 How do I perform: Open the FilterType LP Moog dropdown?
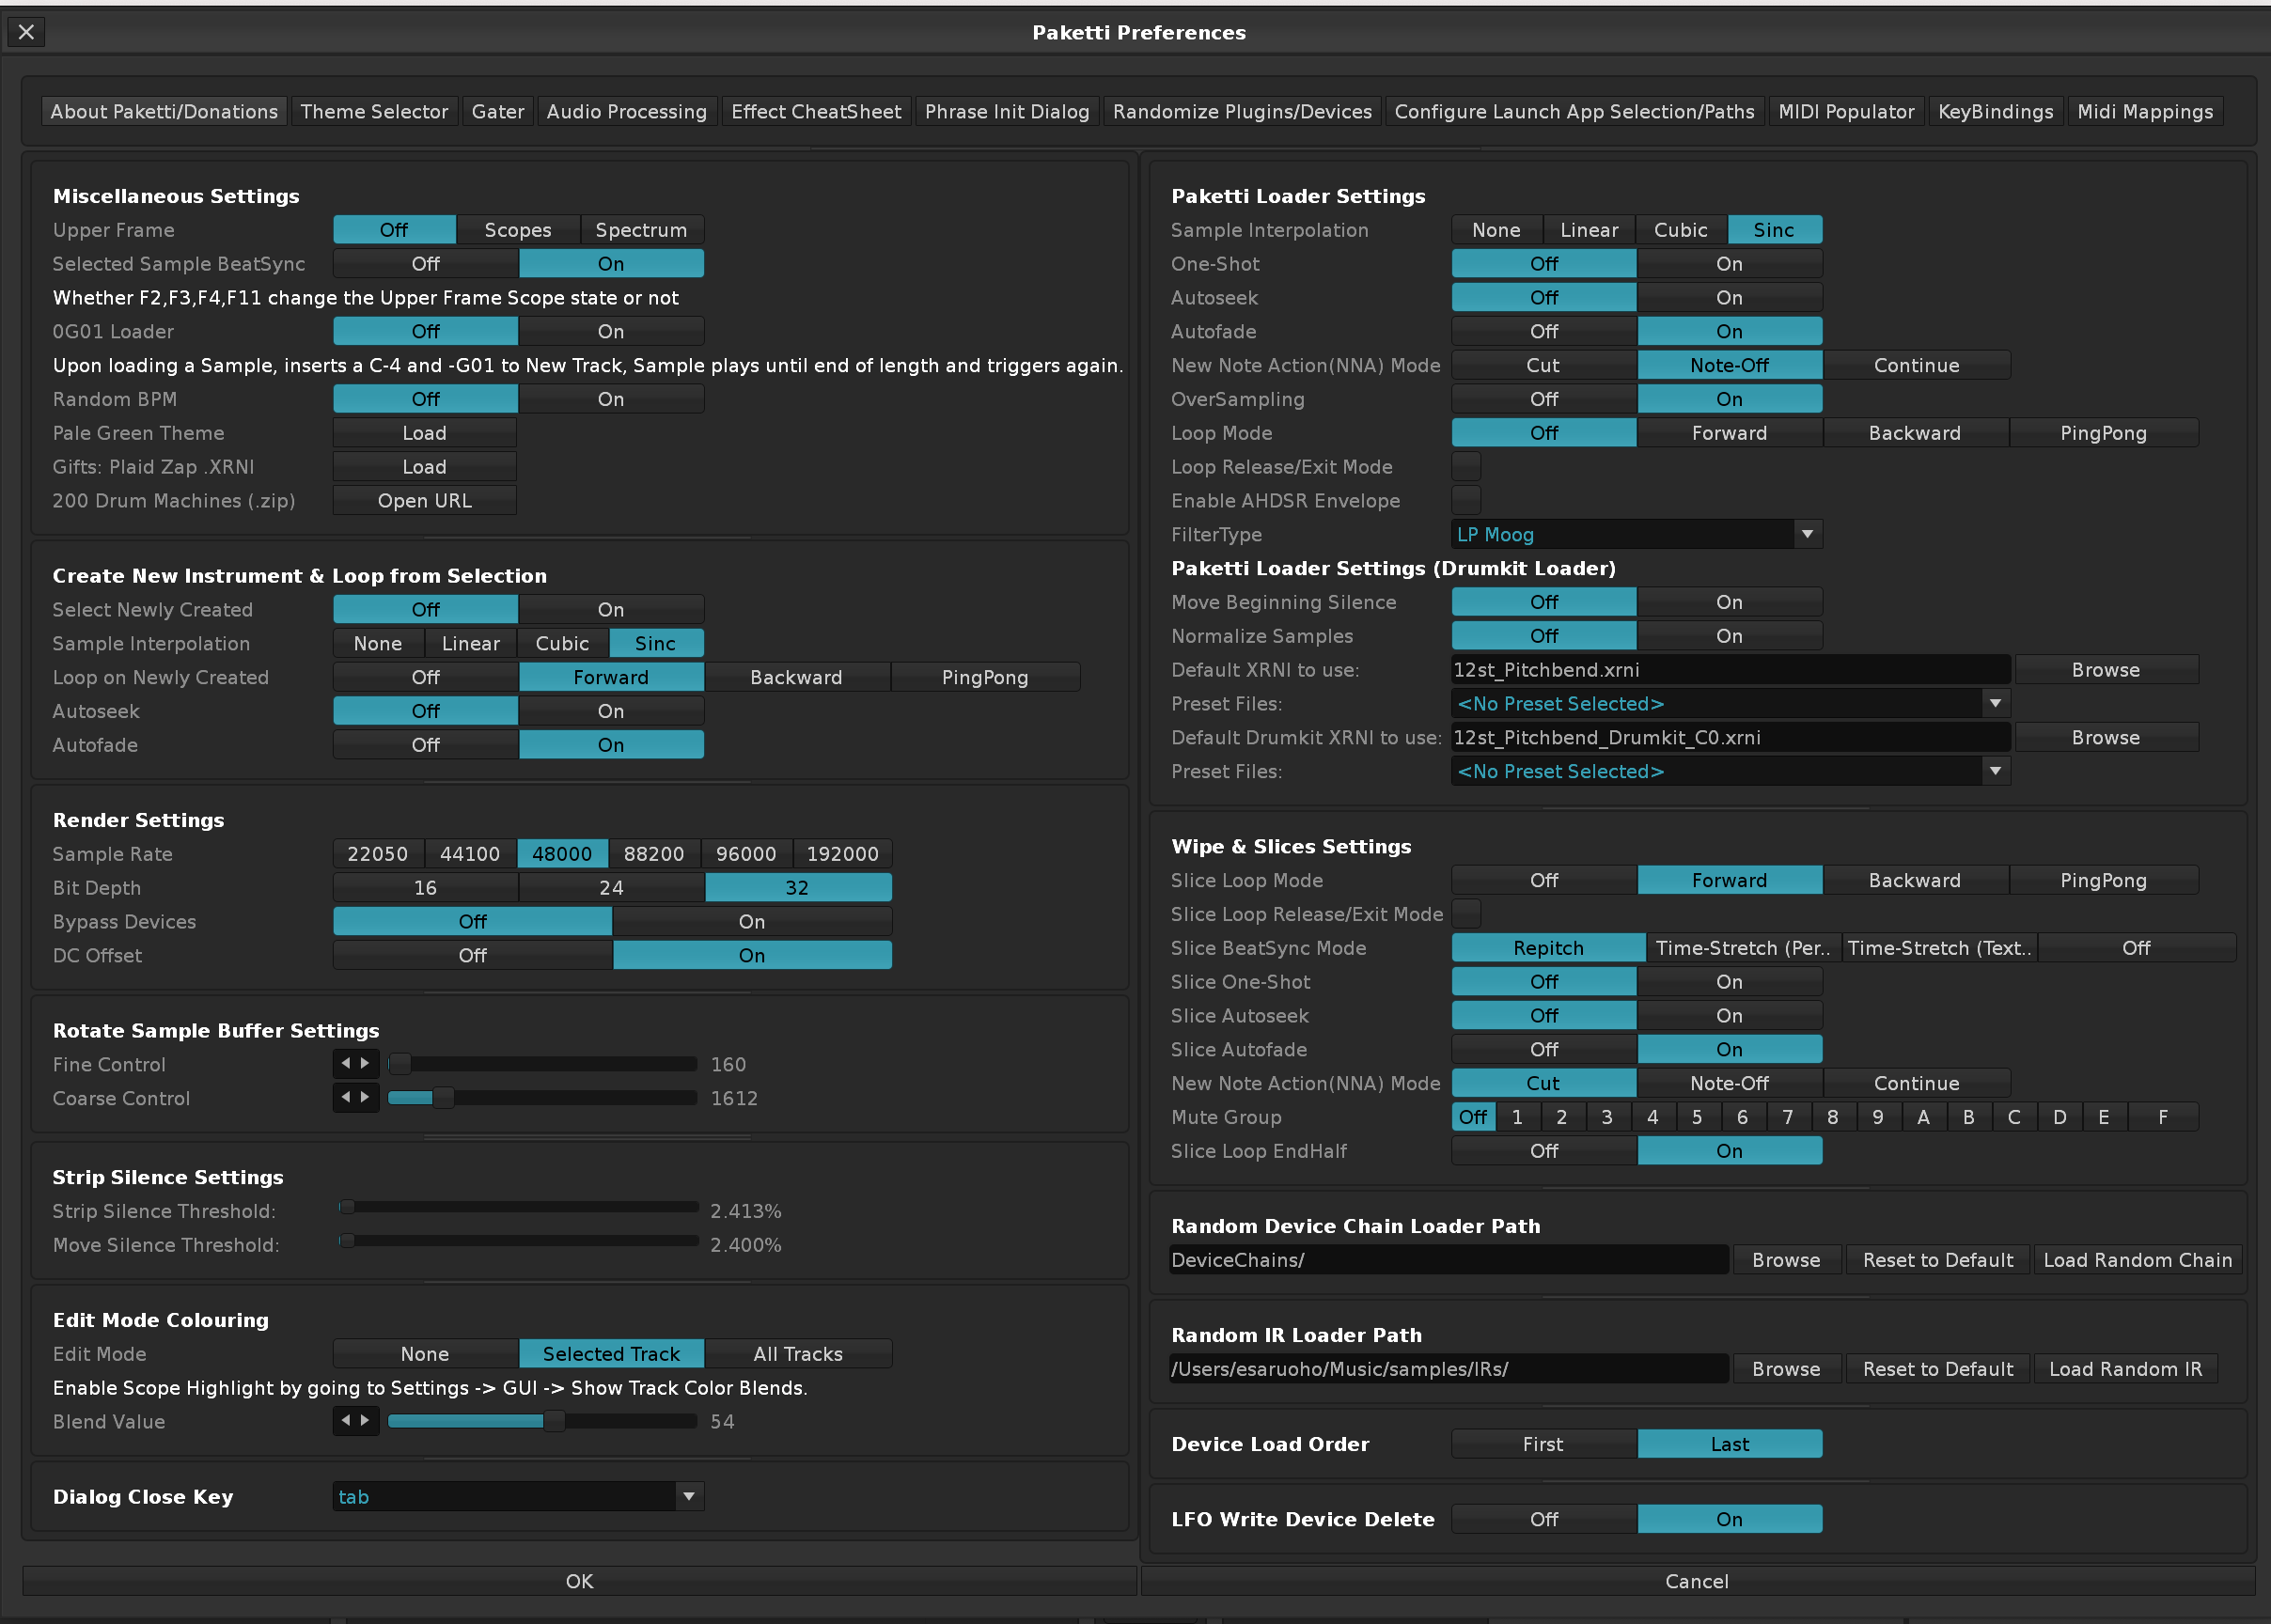tap(1806, 534)
